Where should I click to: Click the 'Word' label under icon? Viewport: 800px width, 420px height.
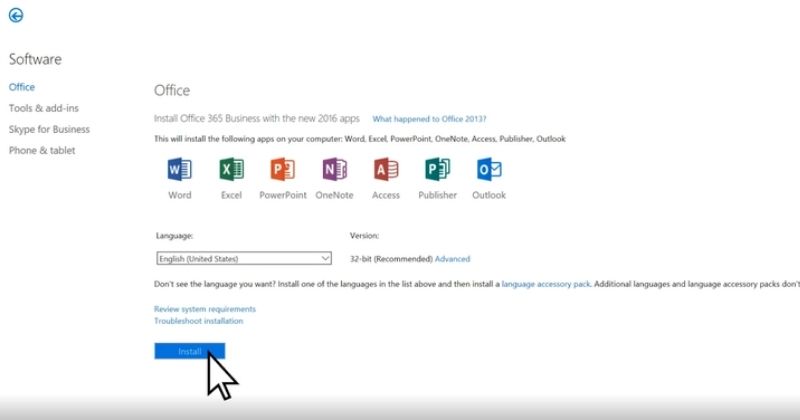[x=180, y=195]
